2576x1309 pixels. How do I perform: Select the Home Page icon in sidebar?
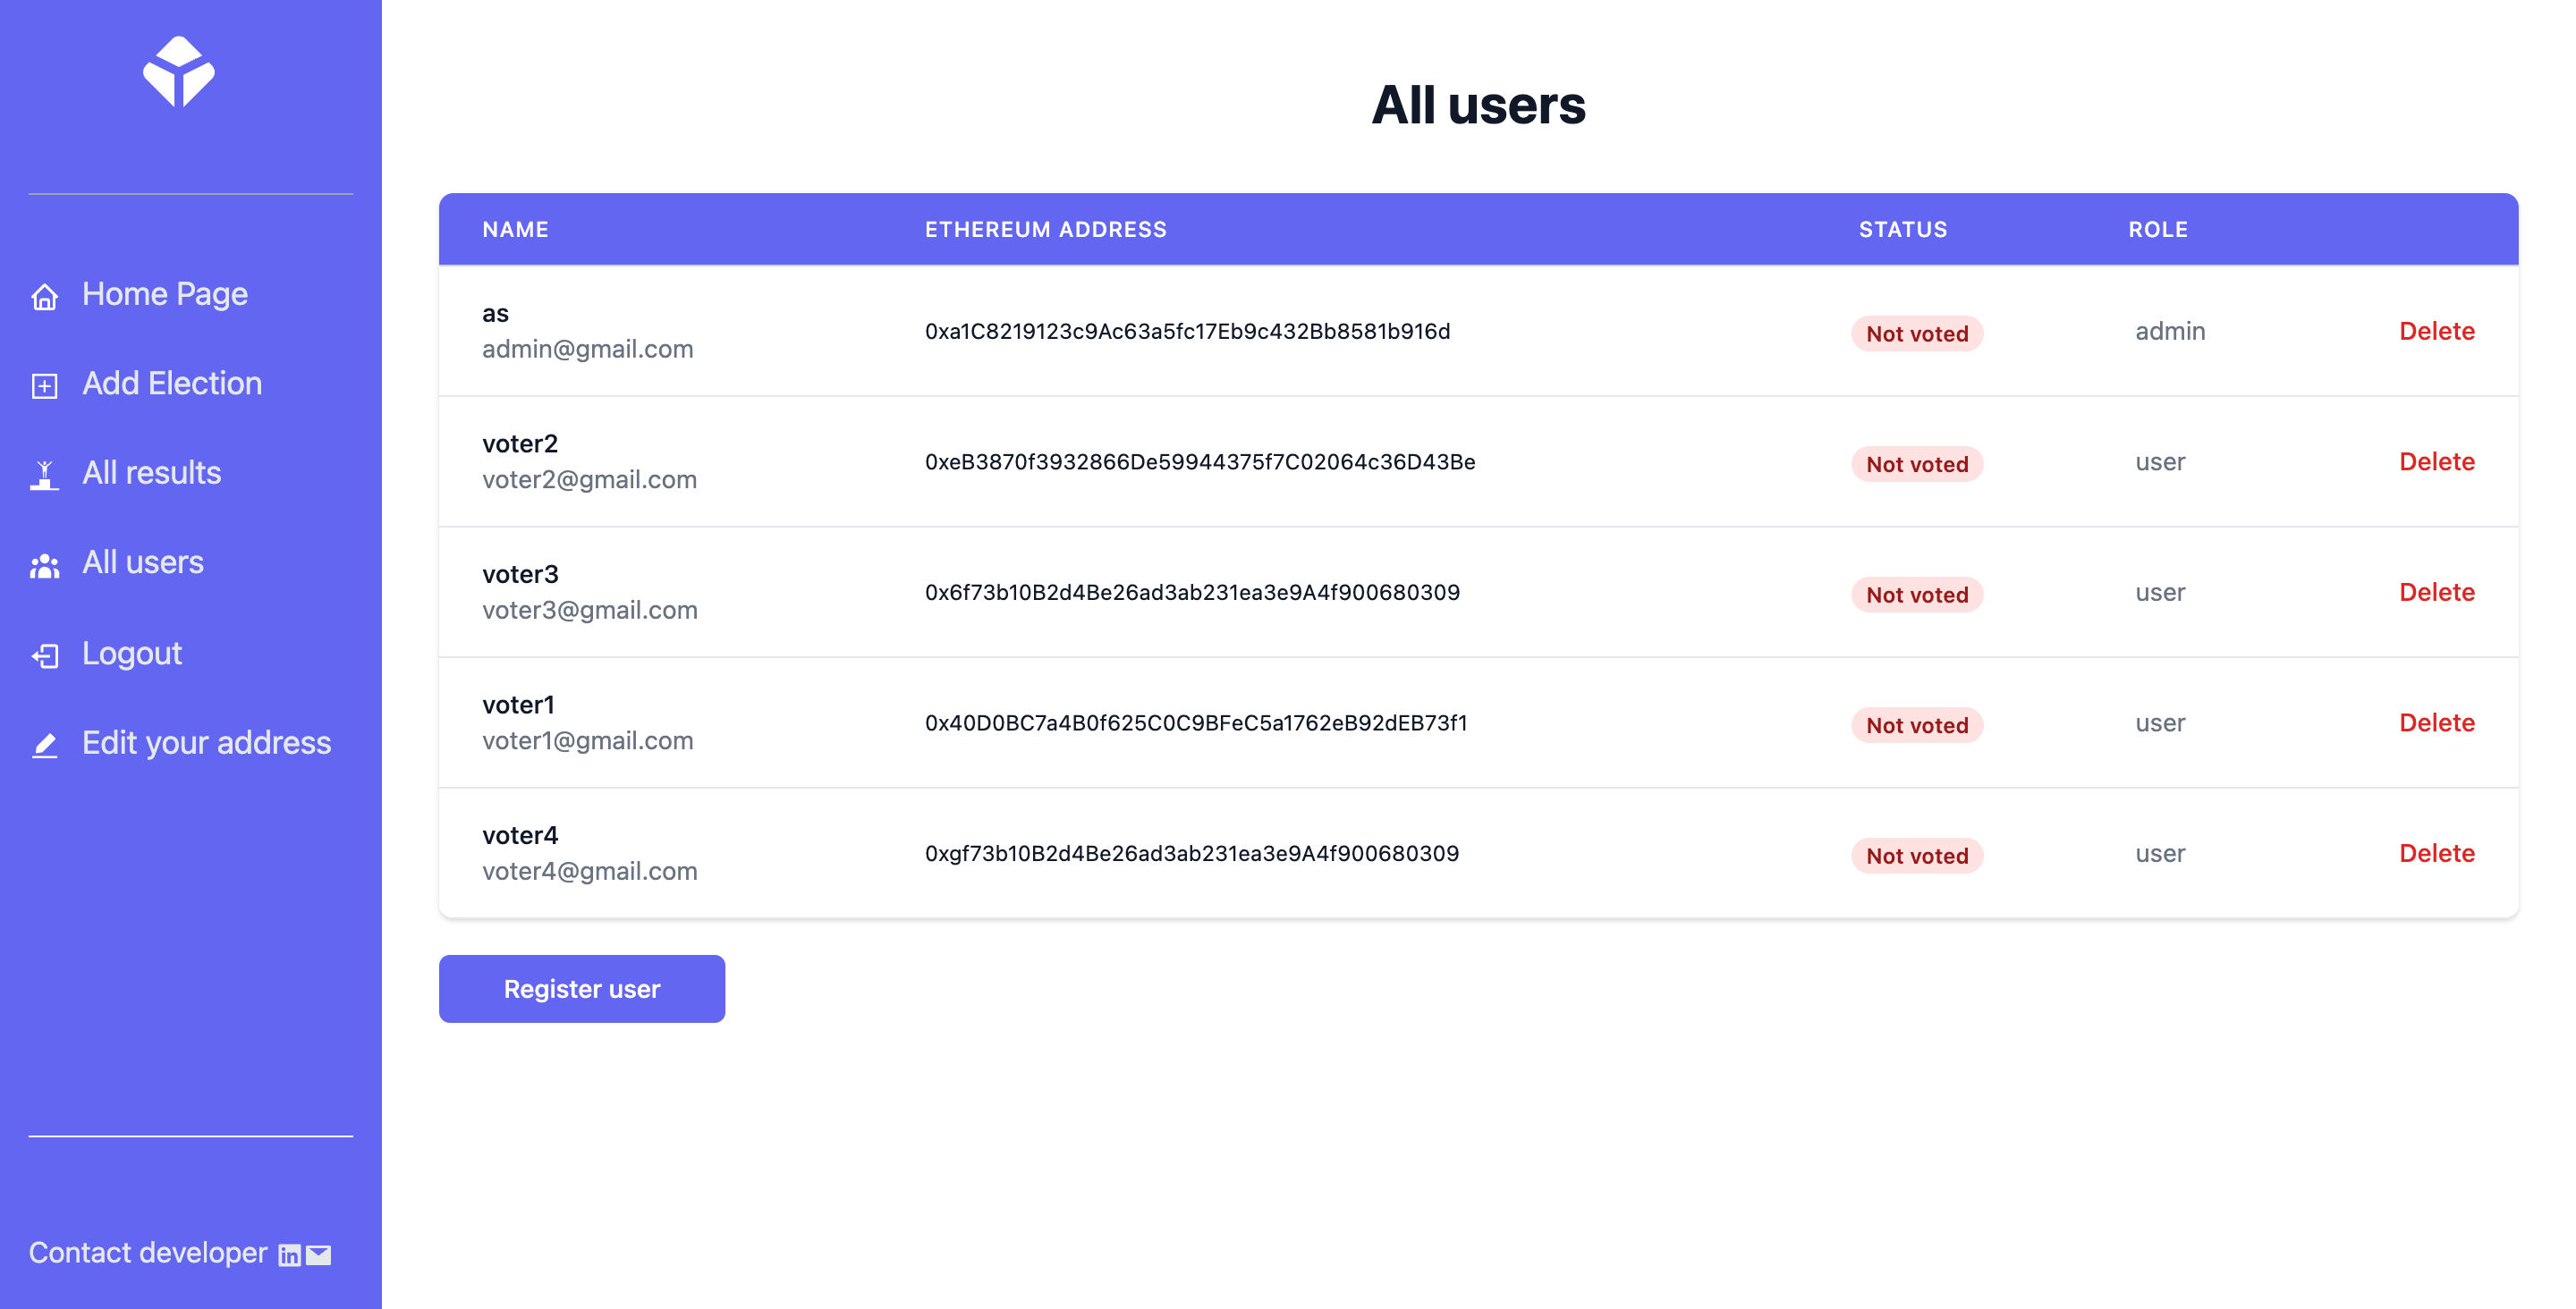pyautogui.click(x=44, y=296)
